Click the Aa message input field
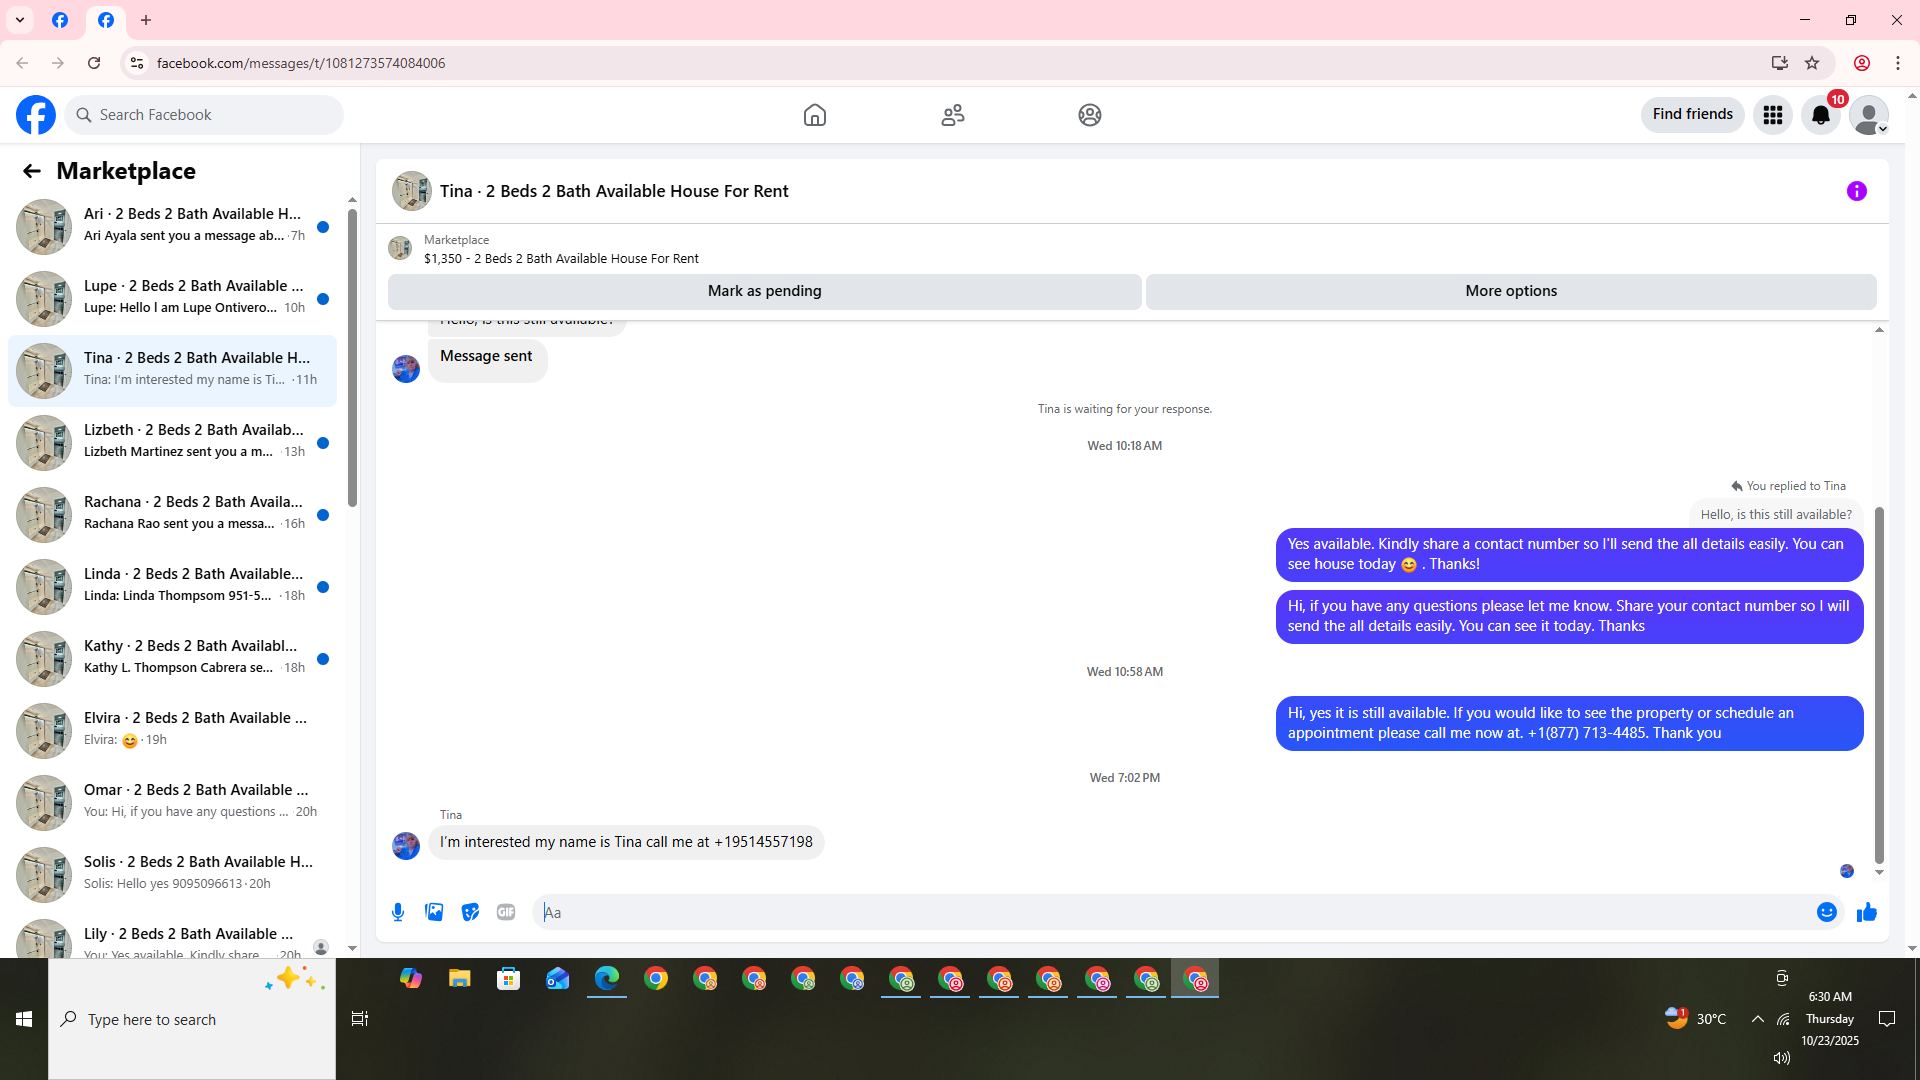This screenshot has width=1920, height=1080. (1170, 912)
